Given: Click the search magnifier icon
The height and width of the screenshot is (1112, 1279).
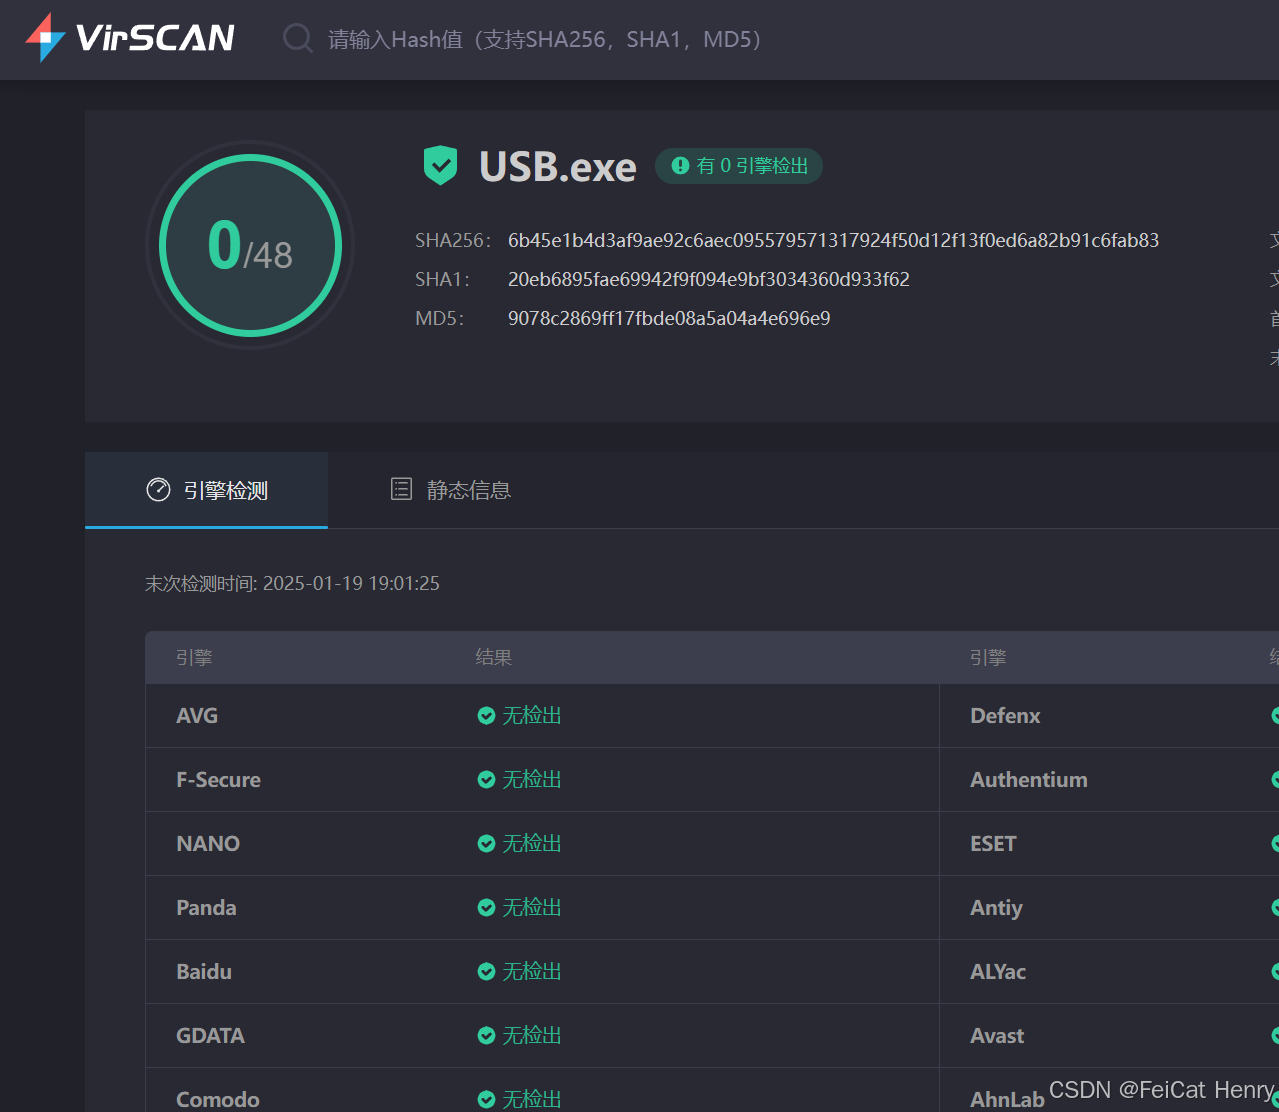Looking at the screenshot, I should (298, 39).
